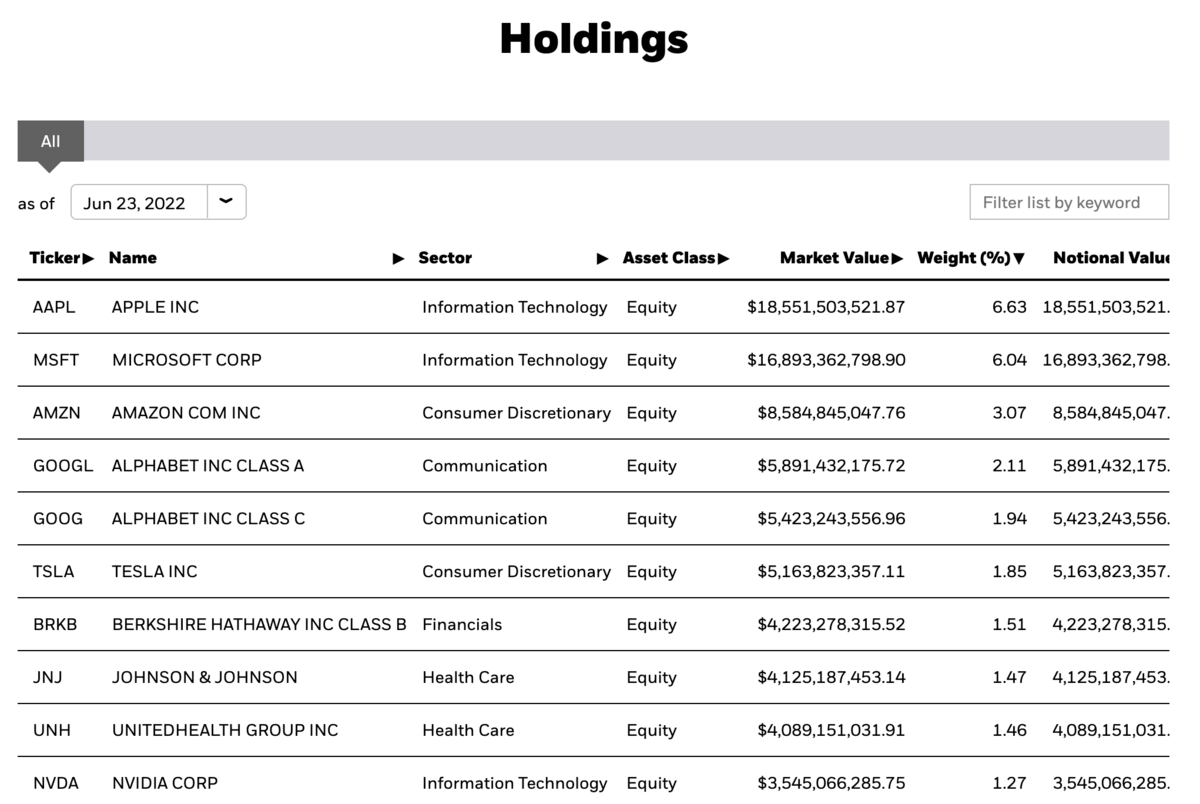The image size is (1200, 804).
Task: Click GOOGL weight 2.11
Action: click(1010, 466)
